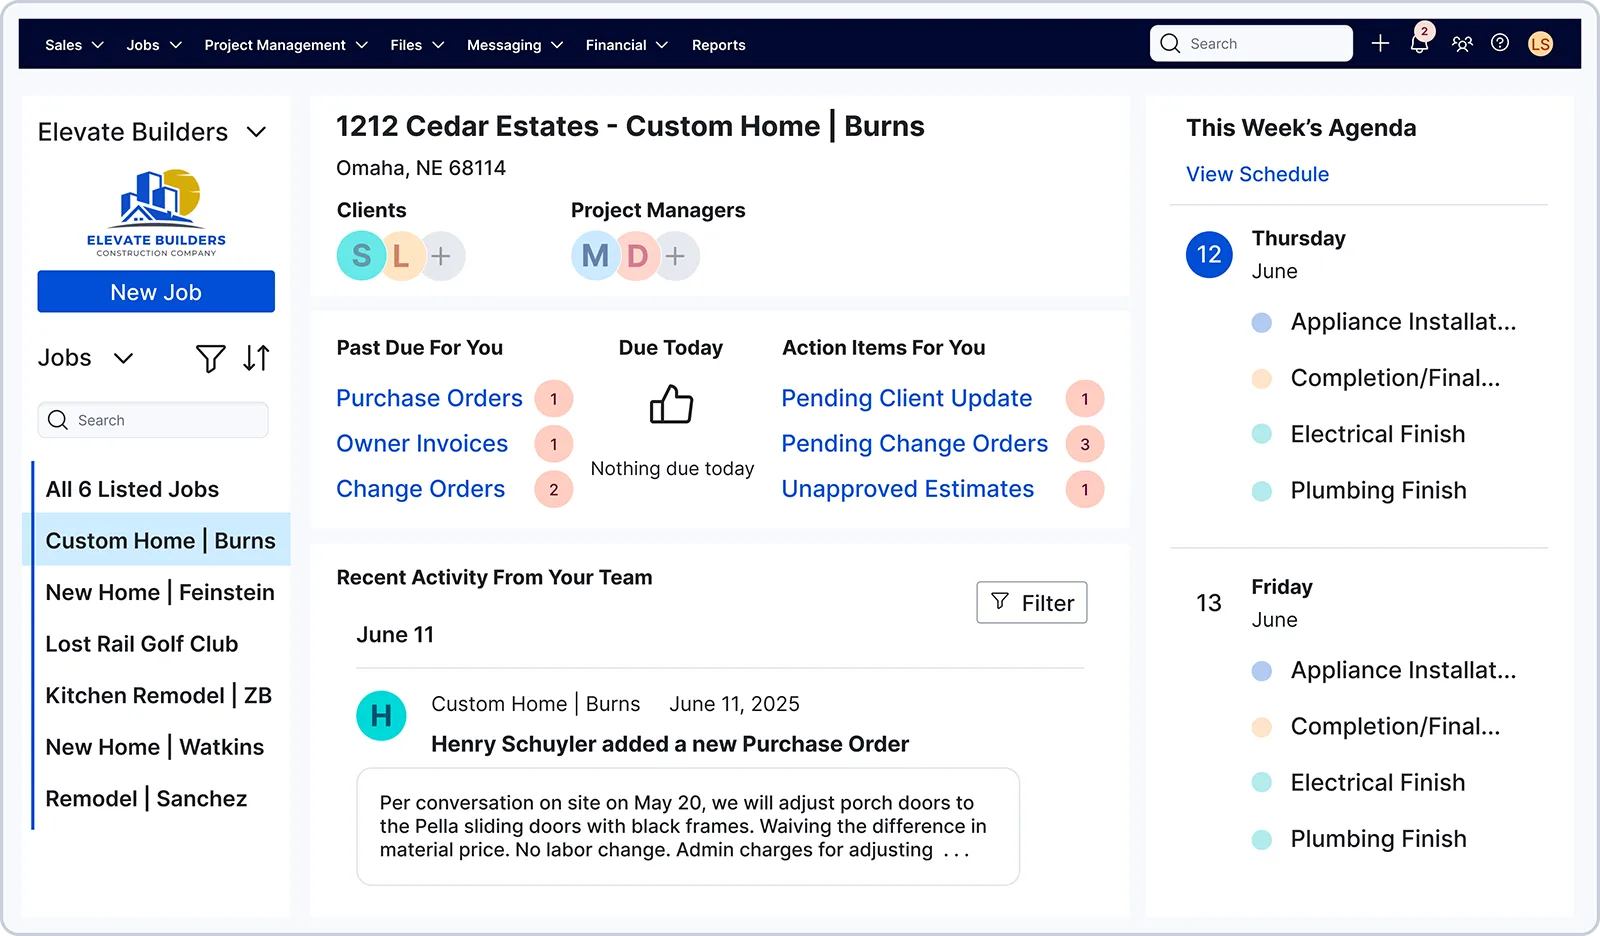The width and height of the screenshot is (1600, 936).
Task: Add a client with plus circle
Action: pyautogui.click(x=441, y=256)
